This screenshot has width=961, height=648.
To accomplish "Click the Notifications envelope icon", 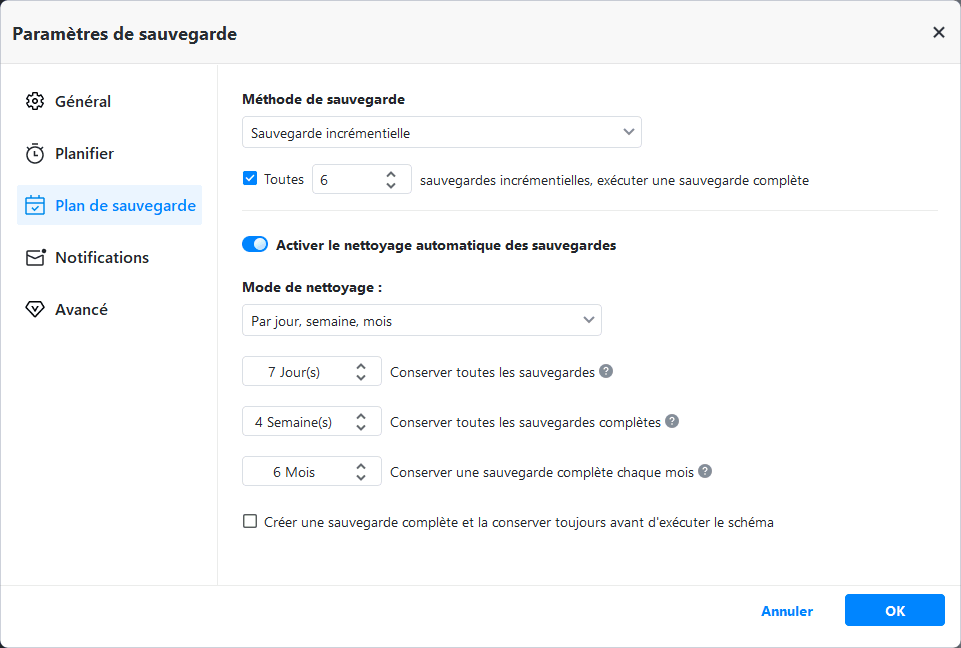I will (36, 258).
